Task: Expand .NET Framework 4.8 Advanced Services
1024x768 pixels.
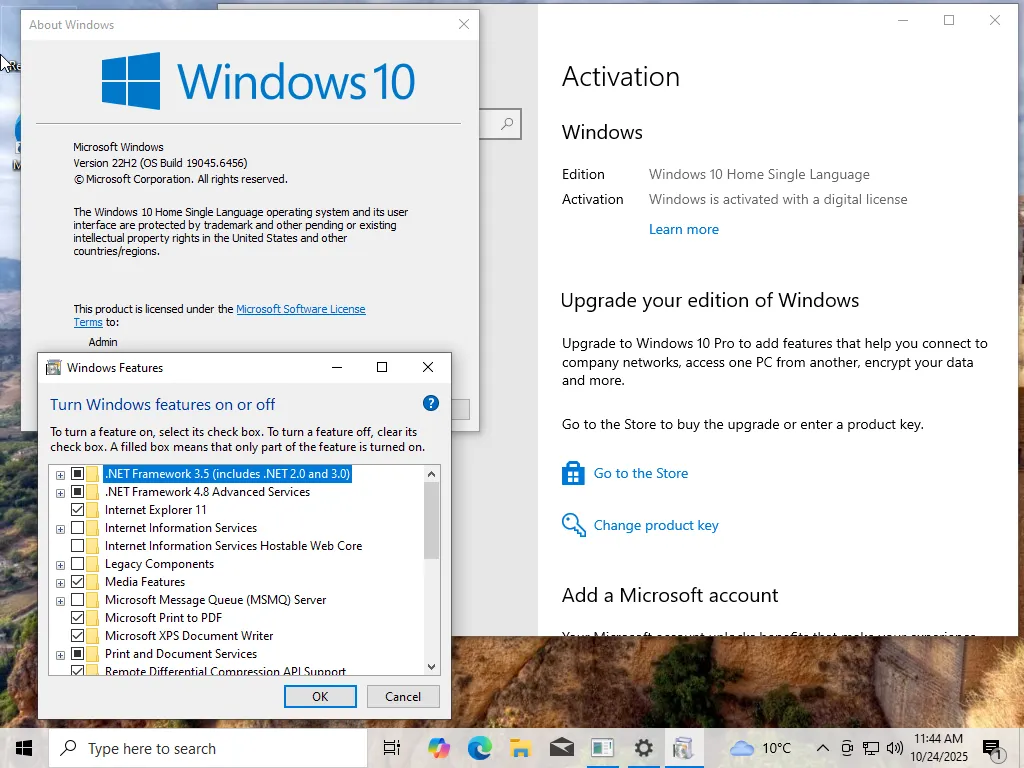Action: [x=60, y=493]
